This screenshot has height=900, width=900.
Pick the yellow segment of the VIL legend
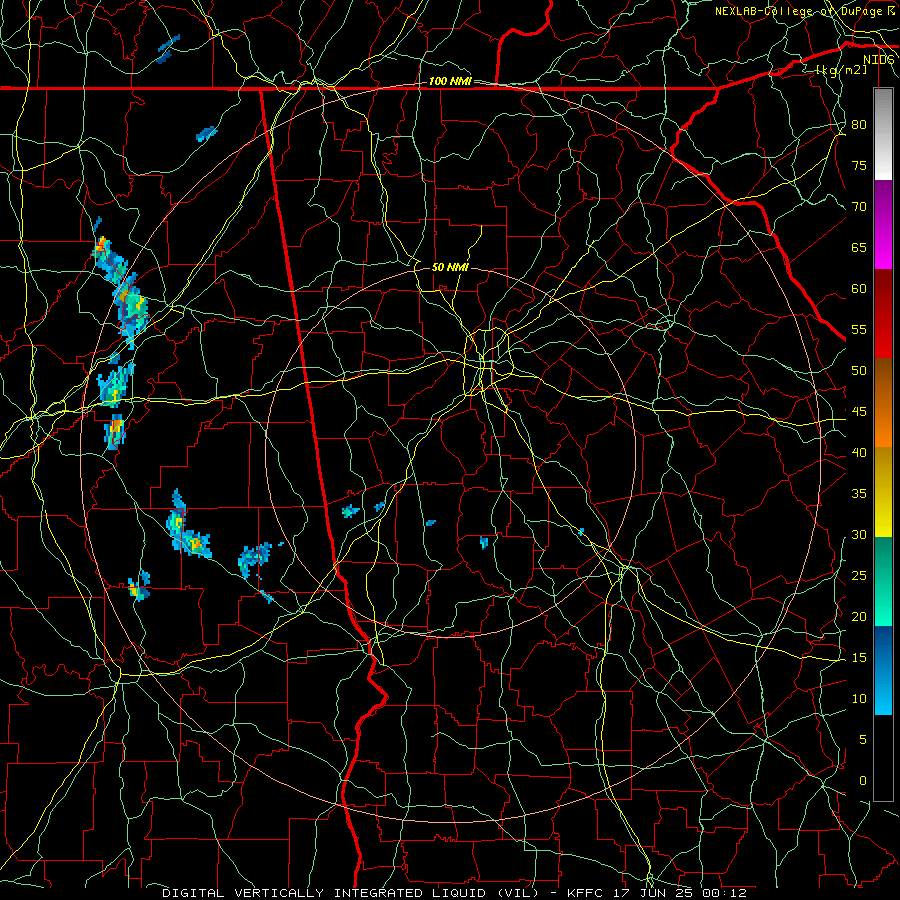(883, 492)
